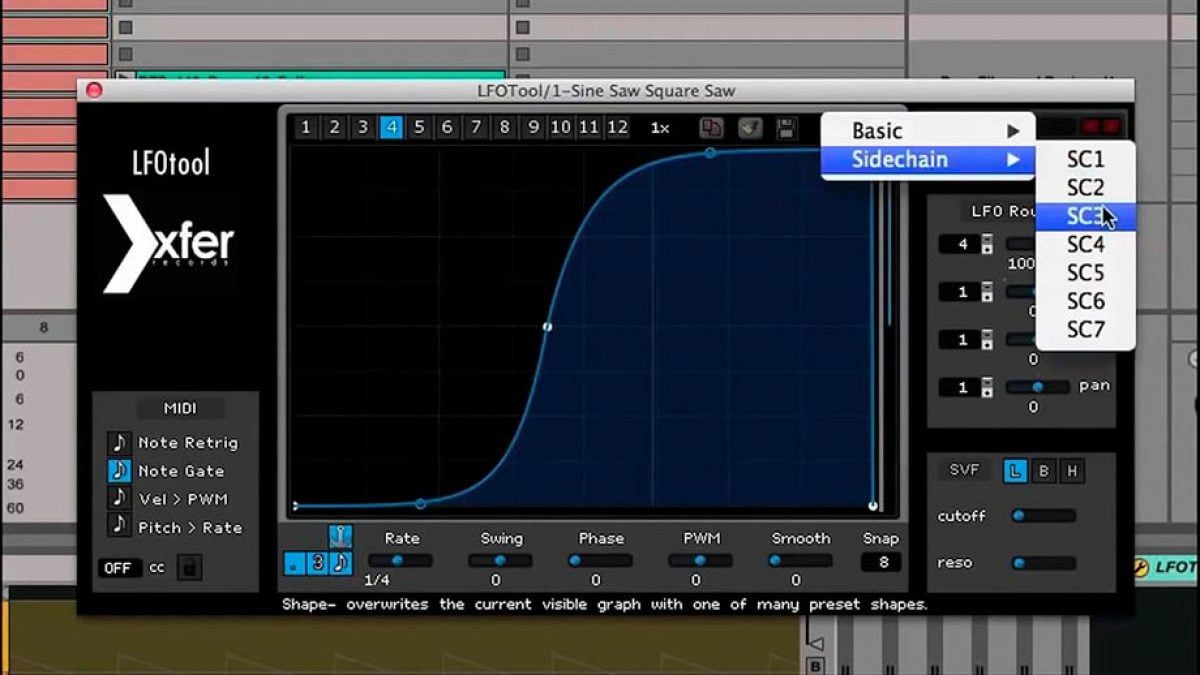Click the pan amount slider
The height and width of the screenshot is (675, 1200).
[1037, 386]
